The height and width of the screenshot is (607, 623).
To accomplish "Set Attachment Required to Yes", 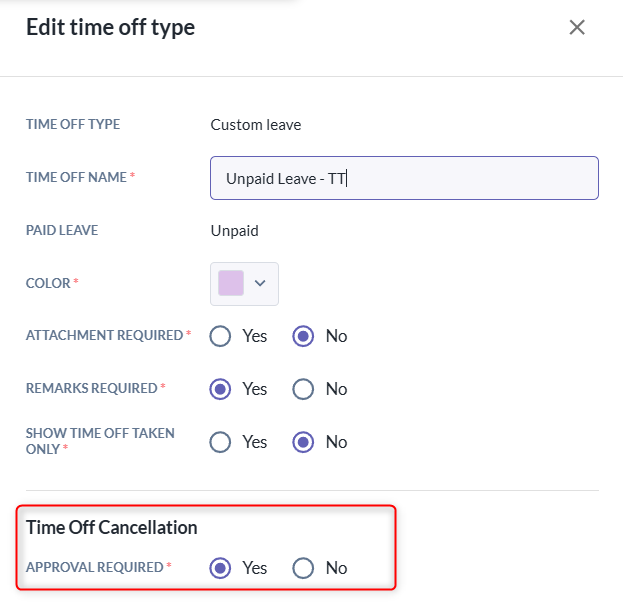I will (220, 336).
